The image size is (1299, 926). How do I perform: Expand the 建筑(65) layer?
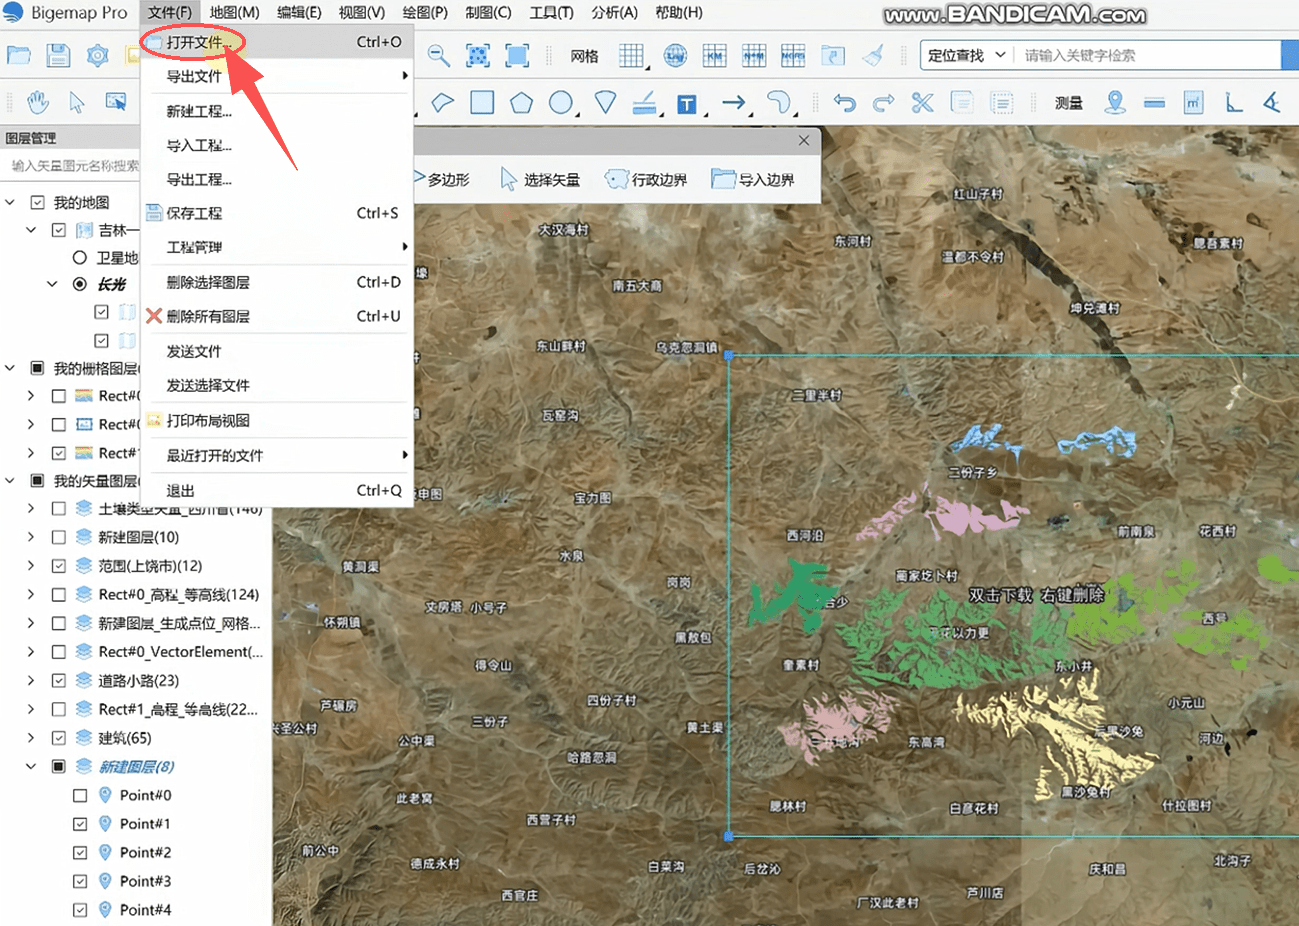point(31,738)
